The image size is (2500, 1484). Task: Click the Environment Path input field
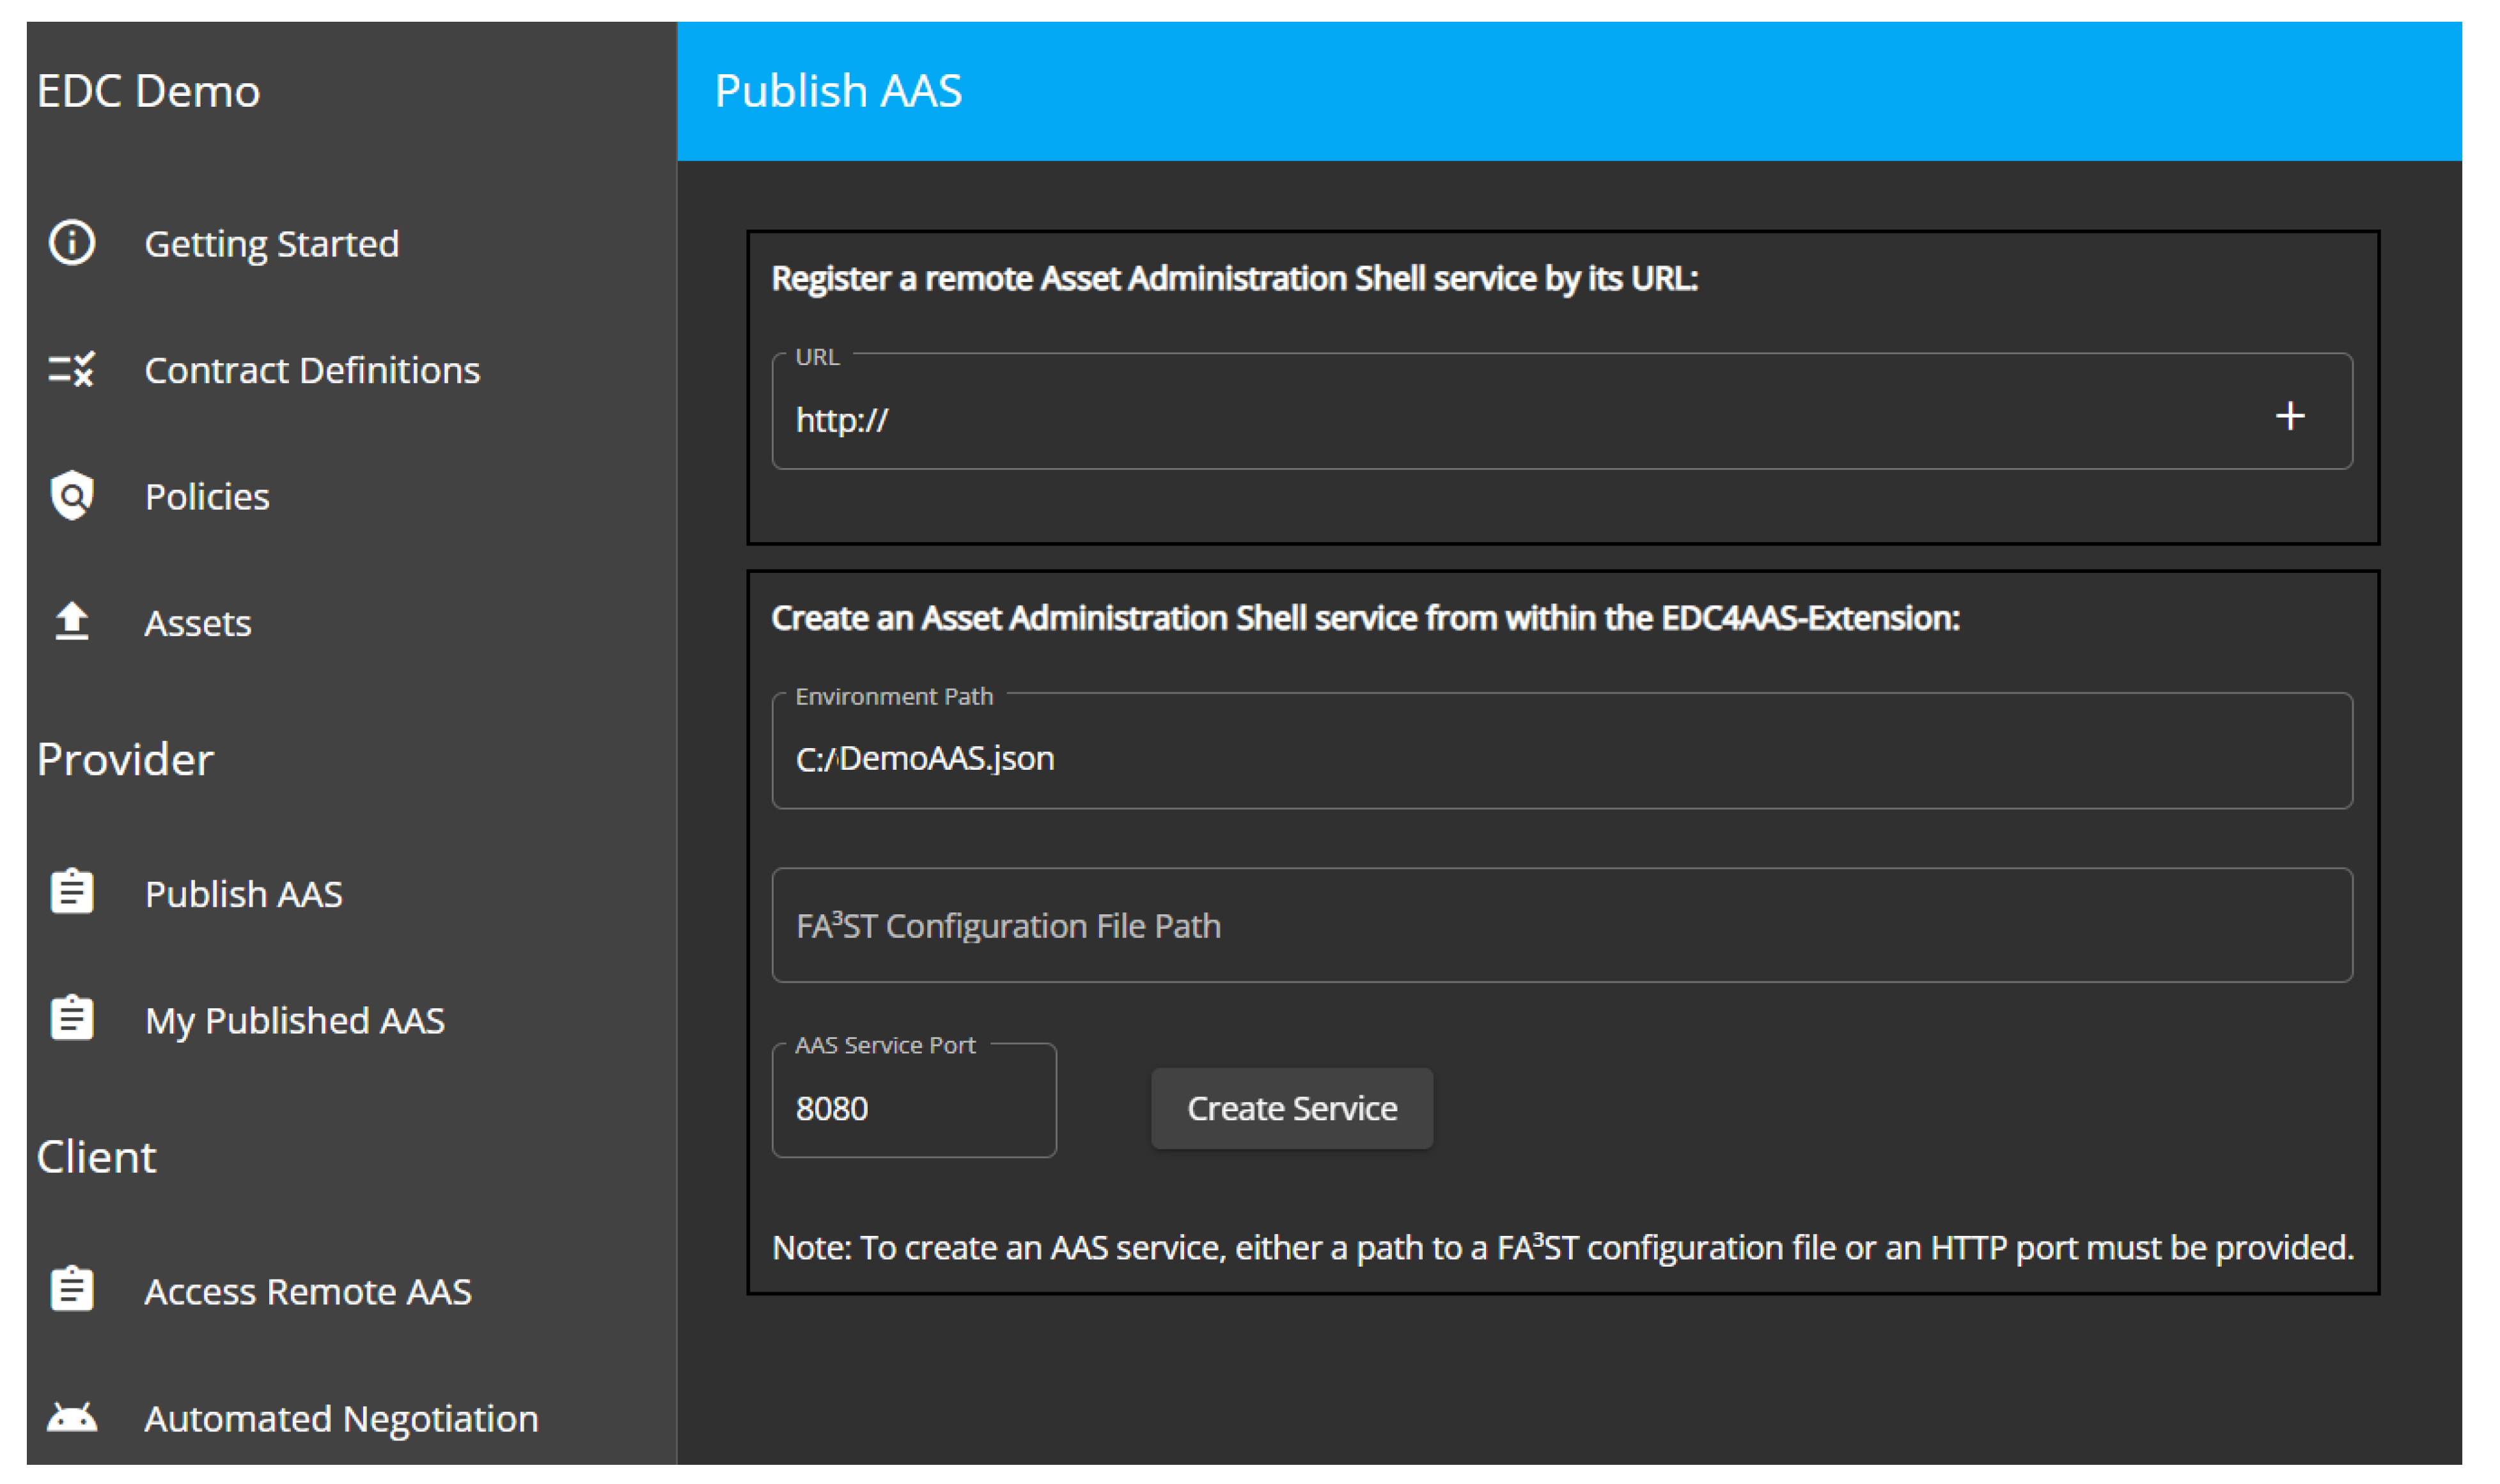click(1562, 751)
